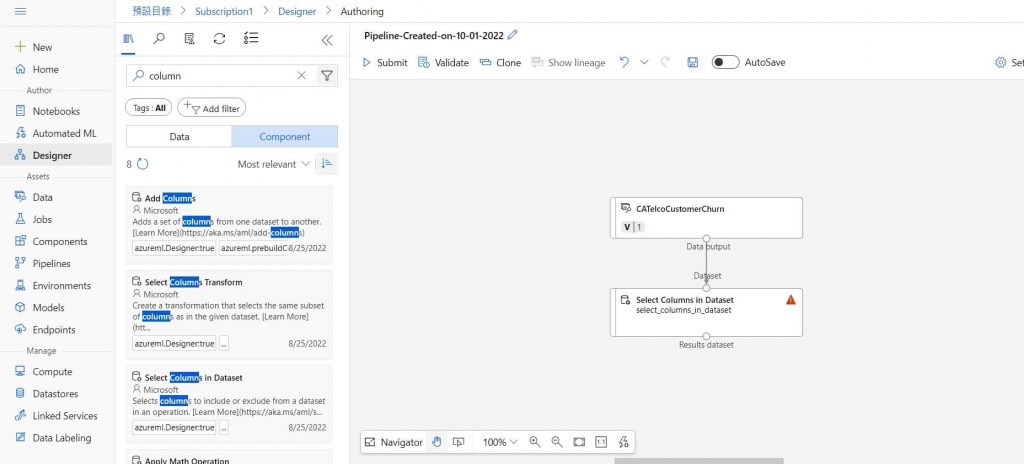Switch to the Data tab
The height and width of the screenshot is (464, 1024).
click(179, 137)
